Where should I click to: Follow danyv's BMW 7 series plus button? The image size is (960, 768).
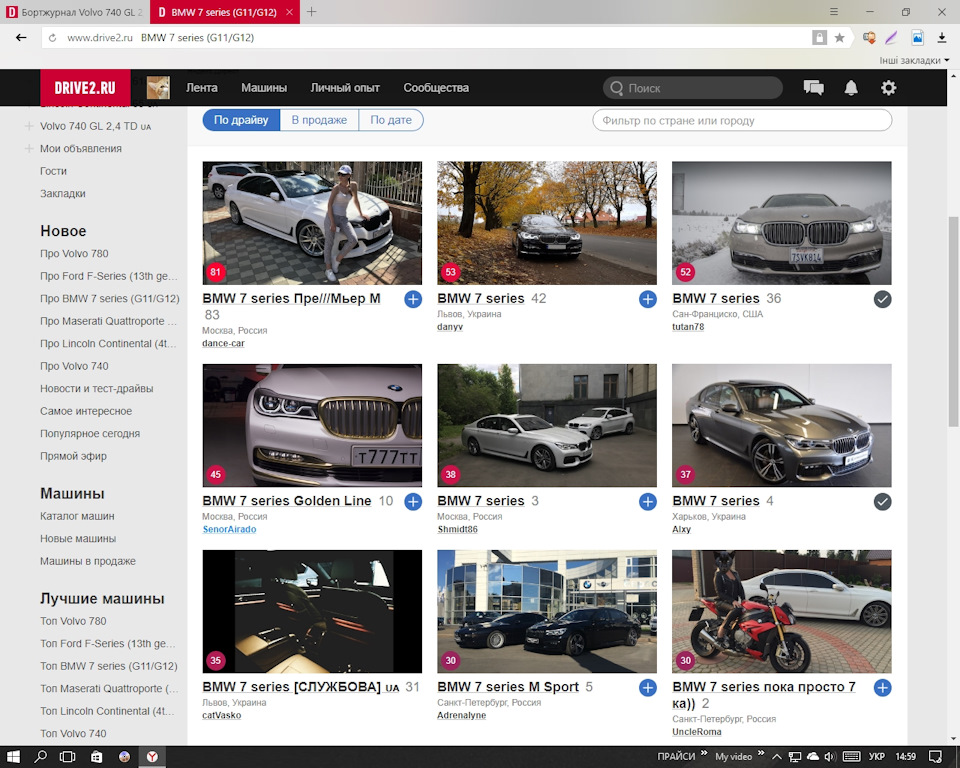648,299
